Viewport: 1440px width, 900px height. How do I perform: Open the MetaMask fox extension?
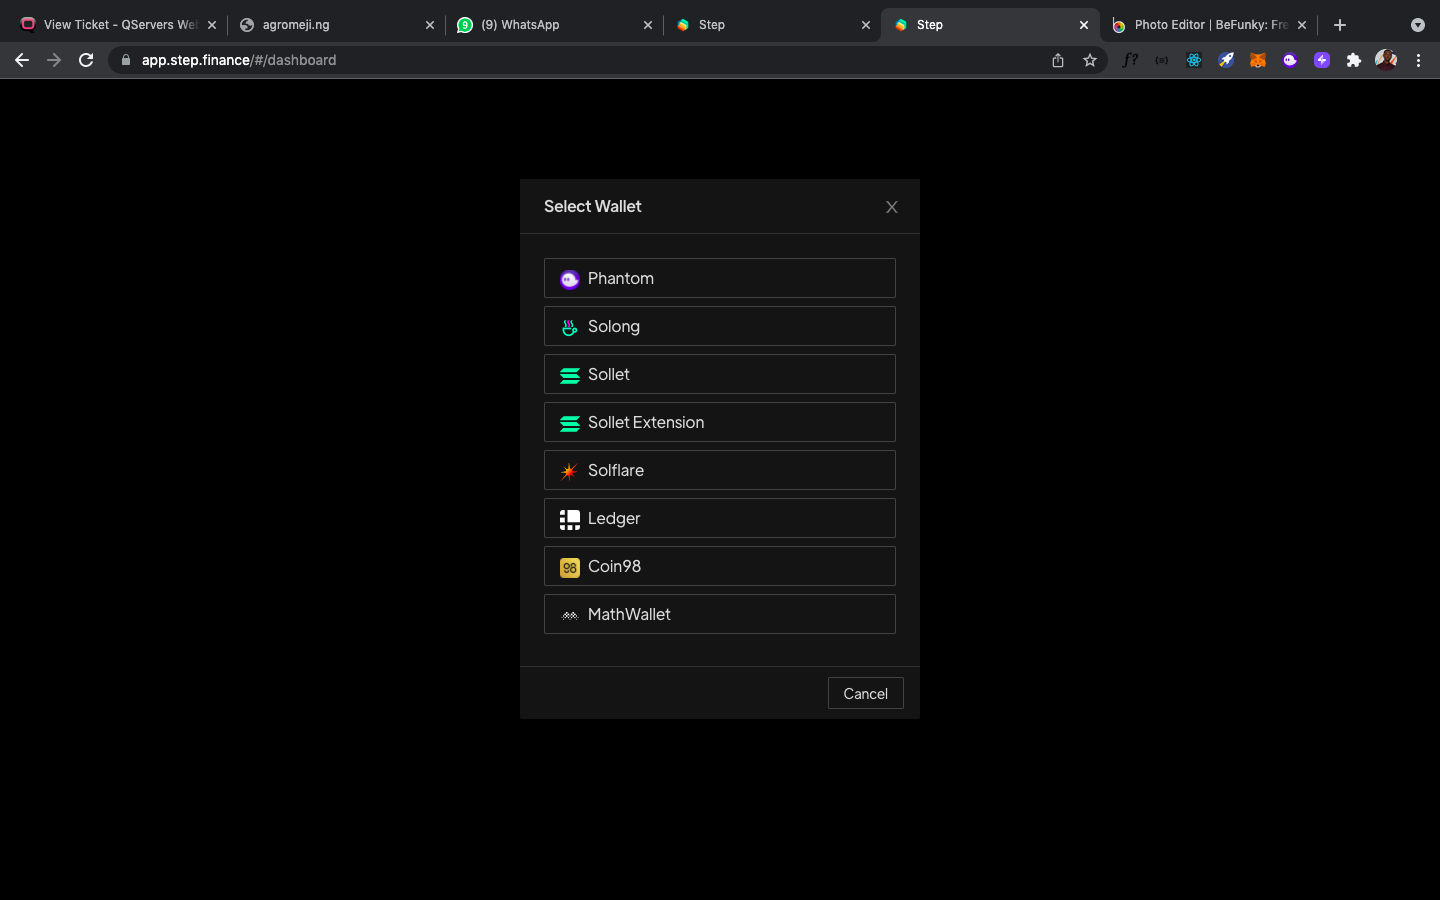(x=1258, y=60)
